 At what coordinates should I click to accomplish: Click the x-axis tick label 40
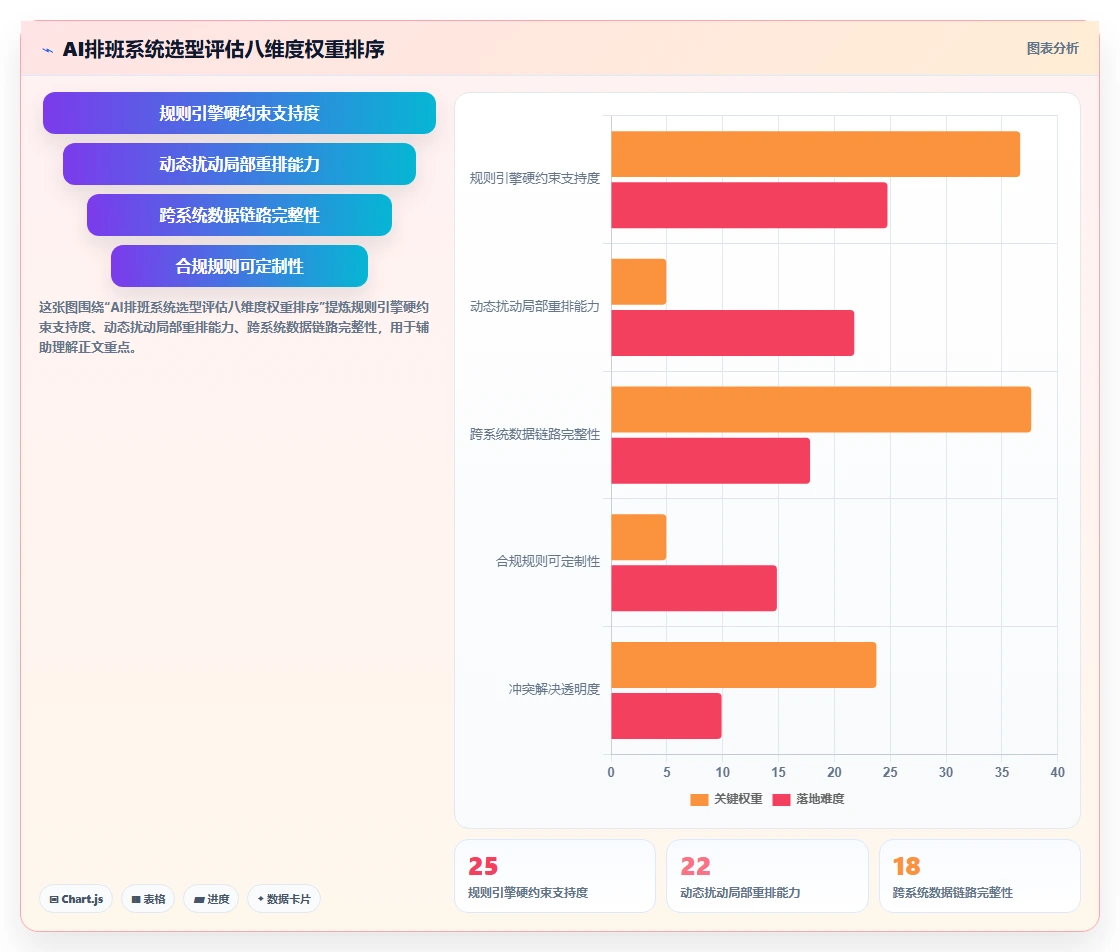click(1058, 772)
